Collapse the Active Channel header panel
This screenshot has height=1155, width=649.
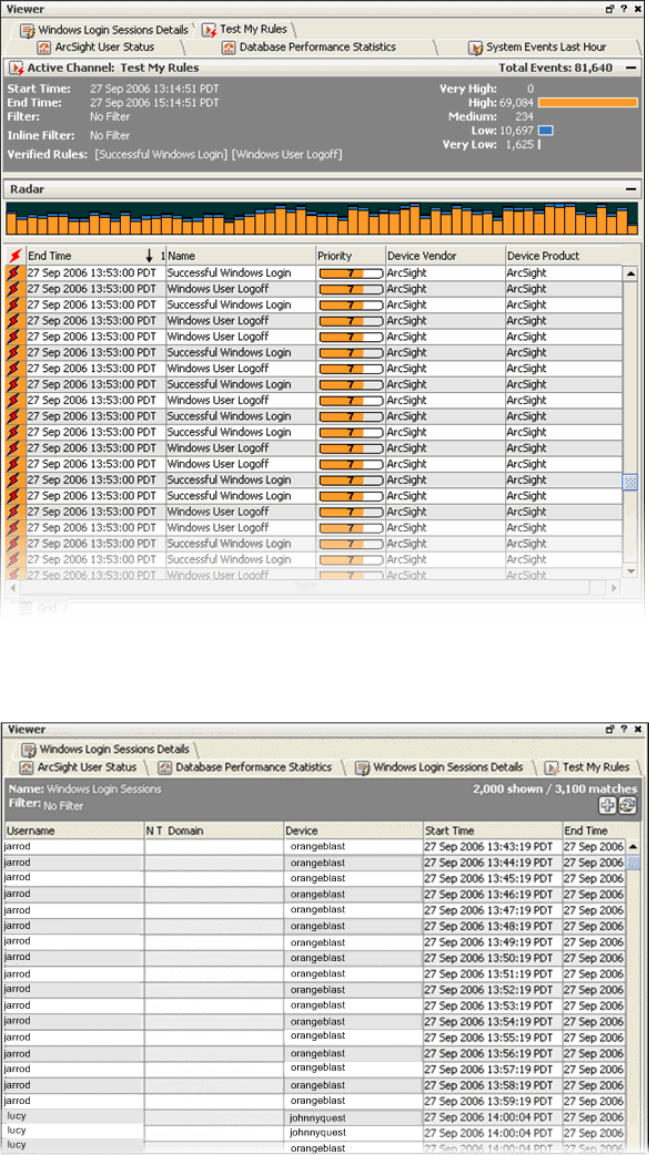tap(631, 68)
